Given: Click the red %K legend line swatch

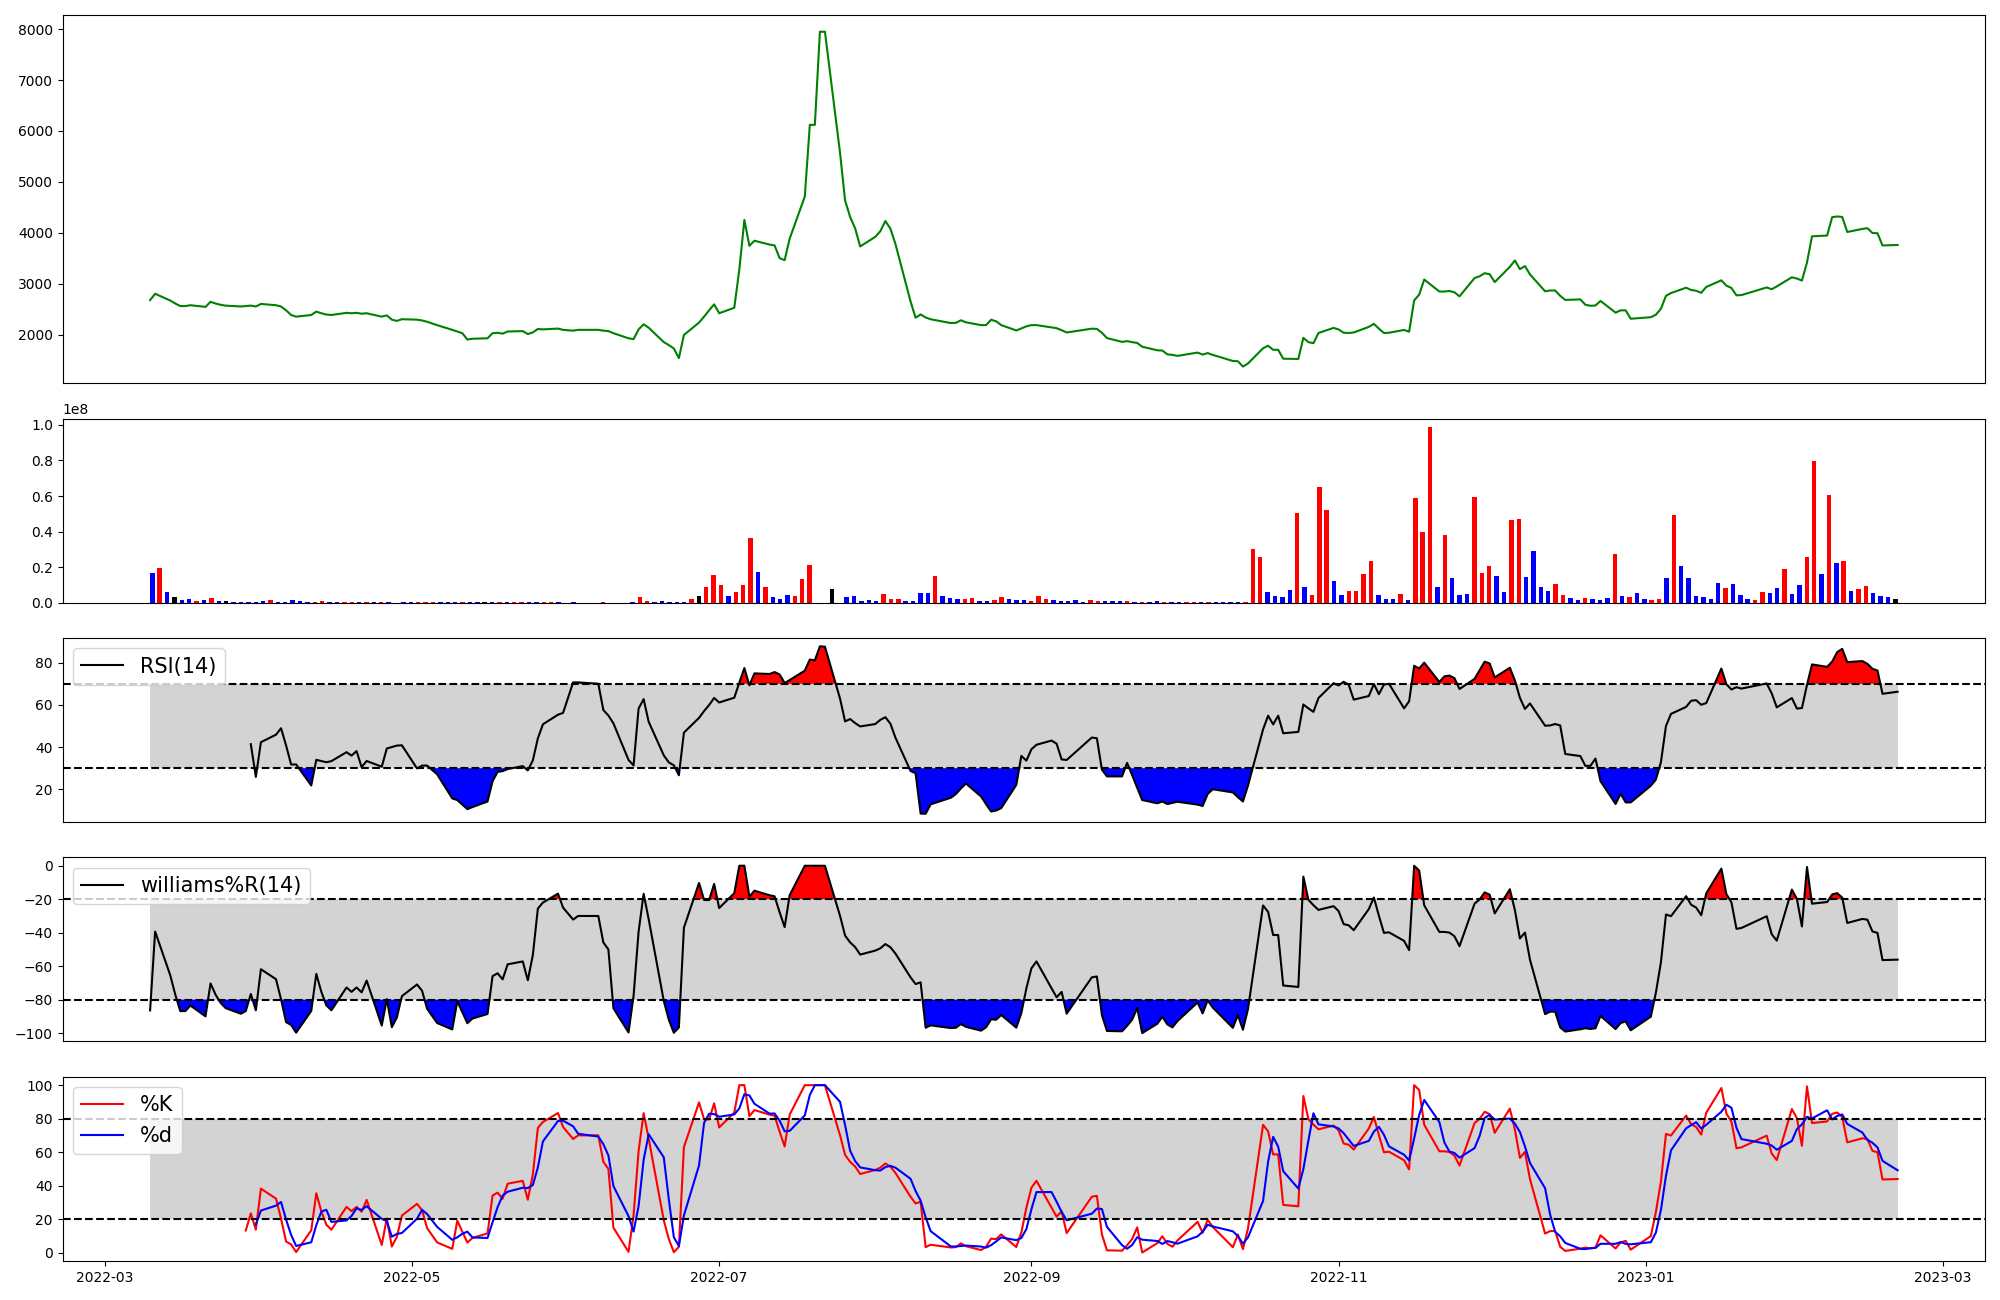Looking at the screenshot, I should click(x=102, y=1104).
